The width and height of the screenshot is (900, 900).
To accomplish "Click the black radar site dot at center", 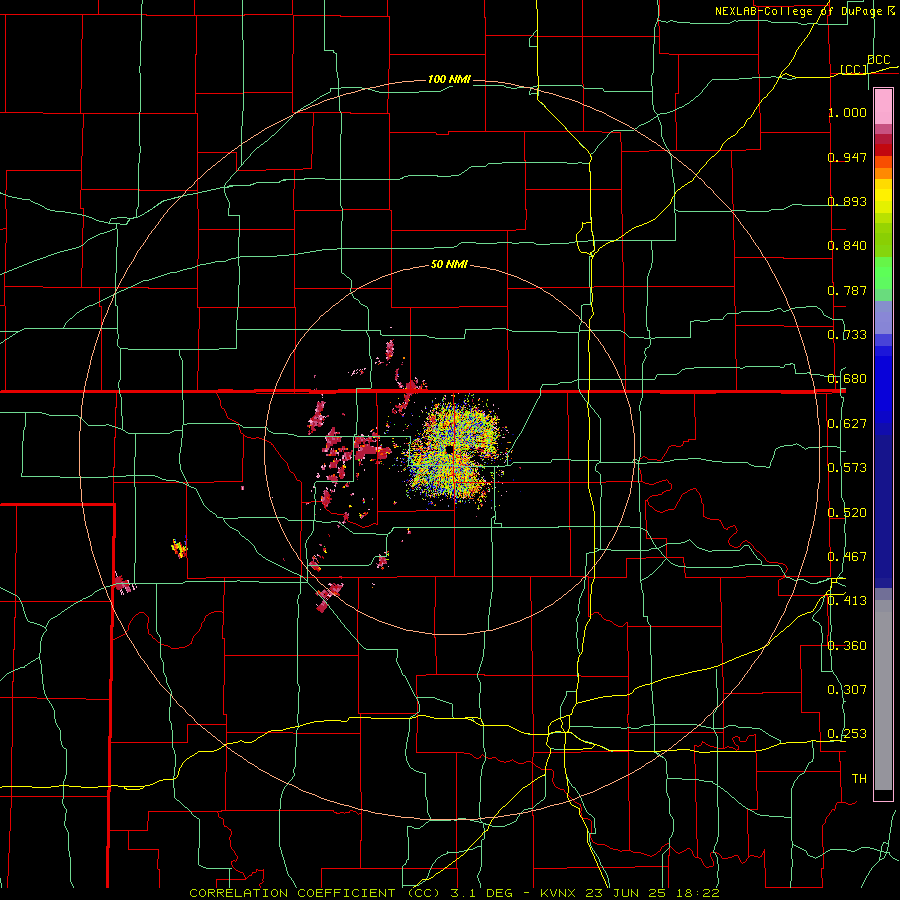I will point(449,449).
